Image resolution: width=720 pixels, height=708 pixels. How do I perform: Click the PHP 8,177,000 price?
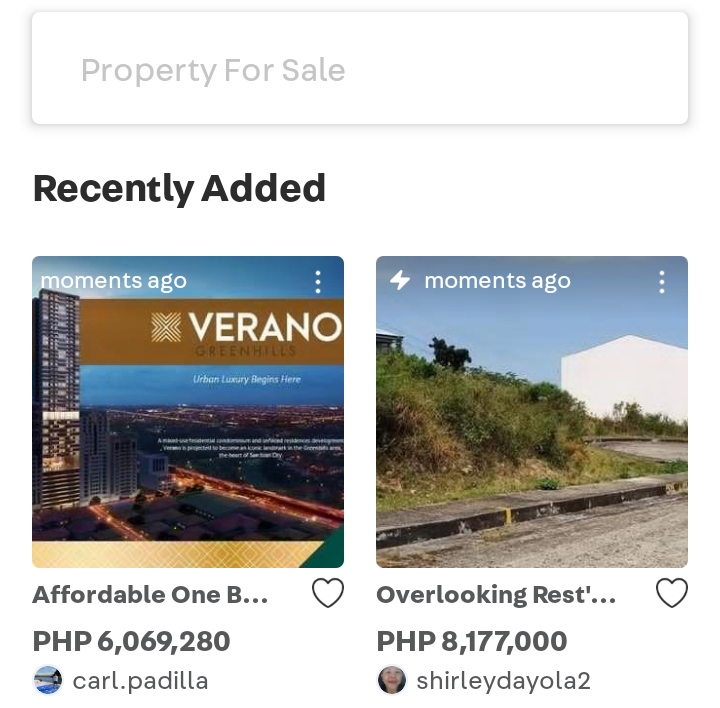(472, 641)
